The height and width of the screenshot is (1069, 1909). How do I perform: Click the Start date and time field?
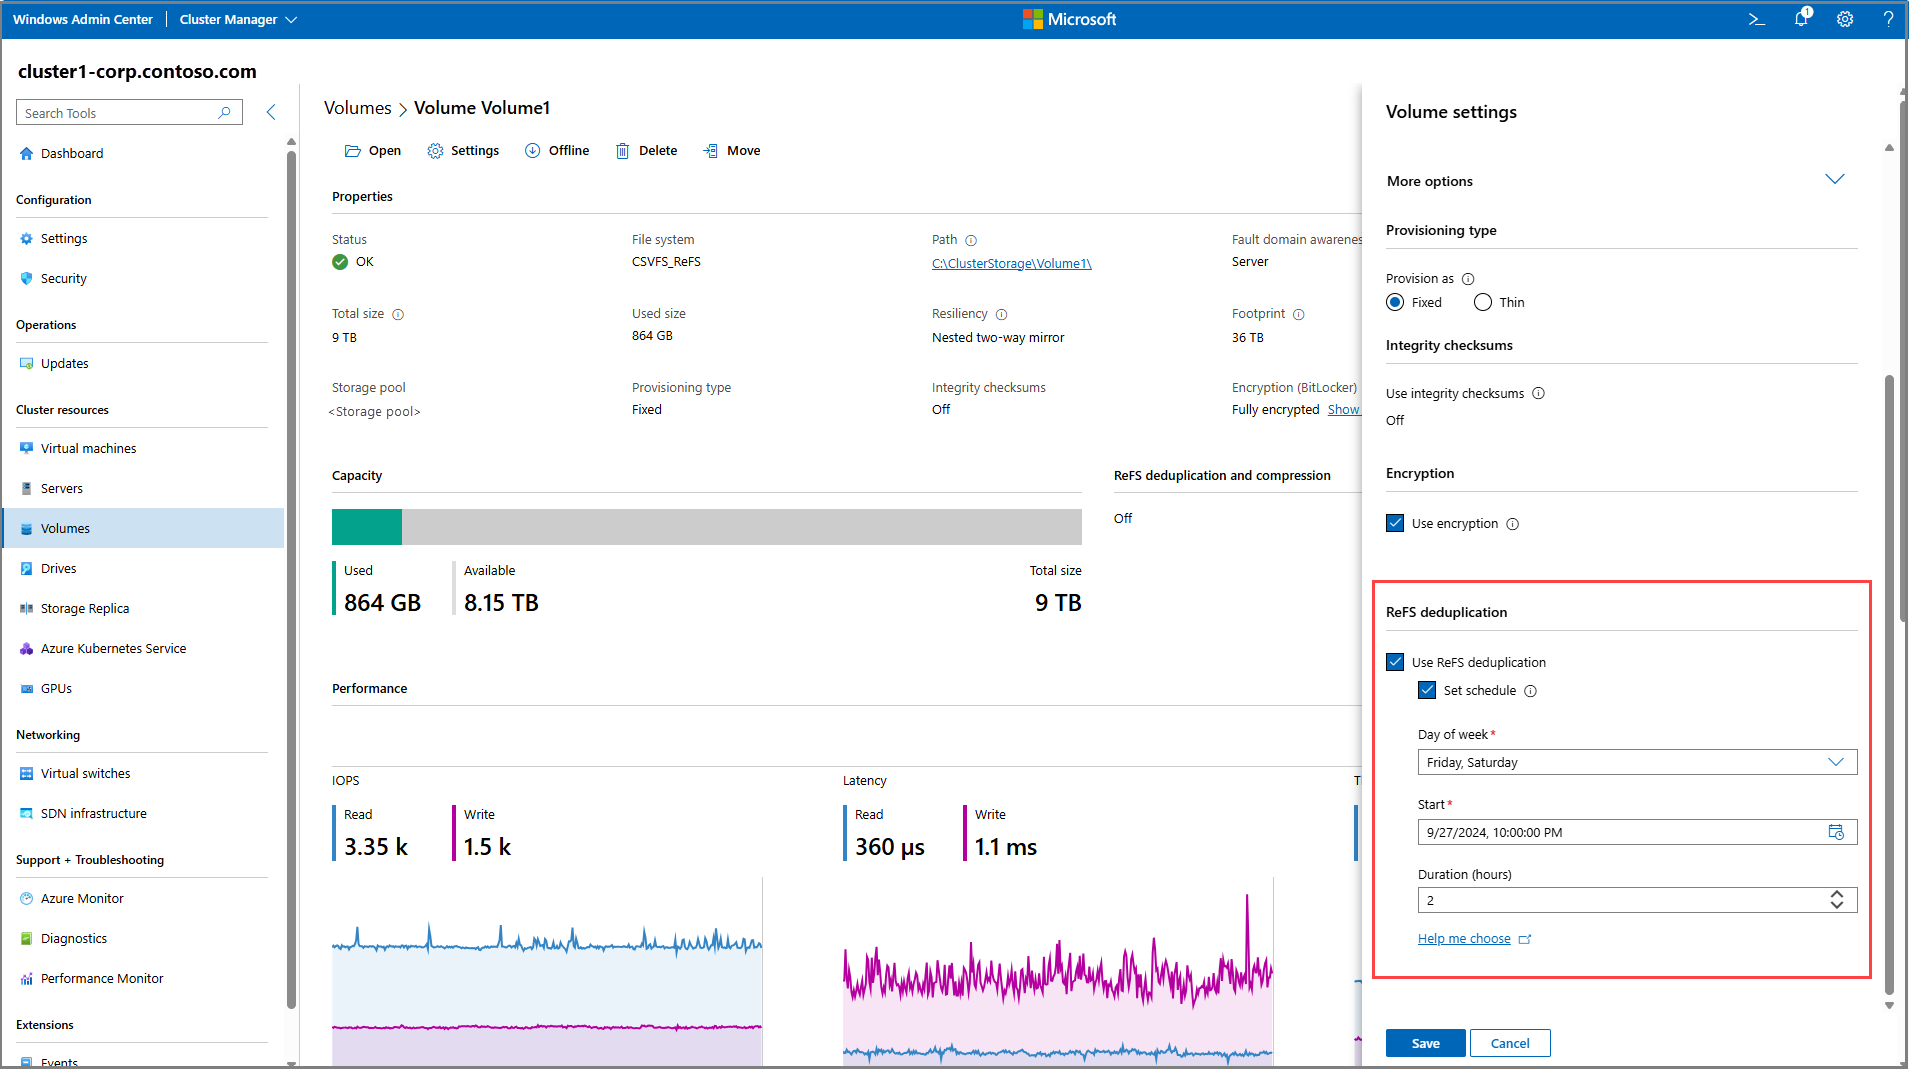tap(1637, 832)
